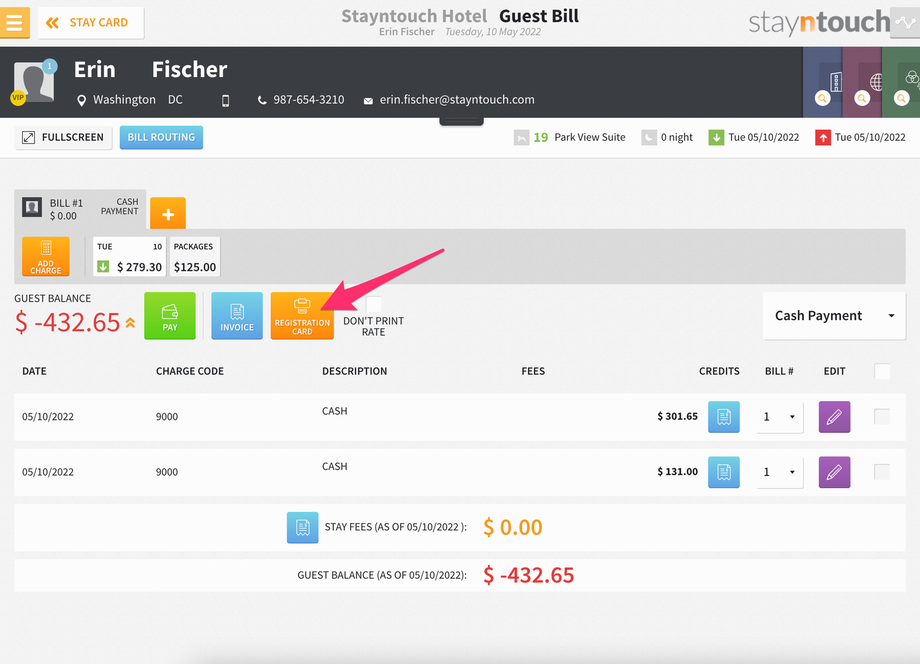The height and width of the screenshot is (664, 920).
Task: Click Erin Fischer's guest avatar
Action: 34,82
